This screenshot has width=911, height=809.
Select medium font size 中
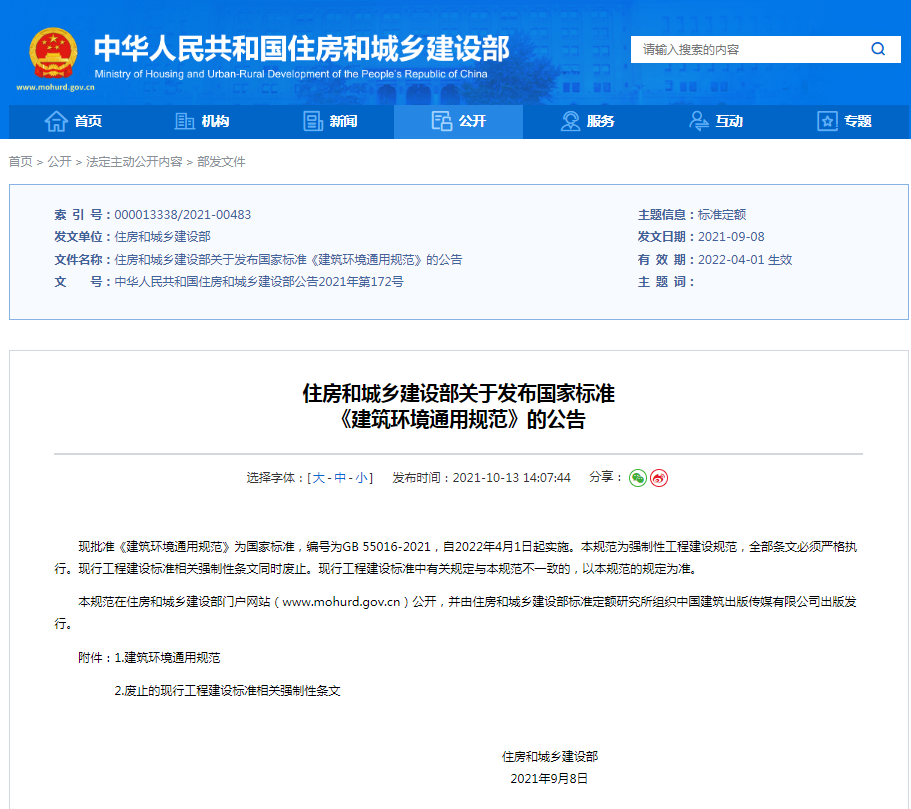(340, 478)
